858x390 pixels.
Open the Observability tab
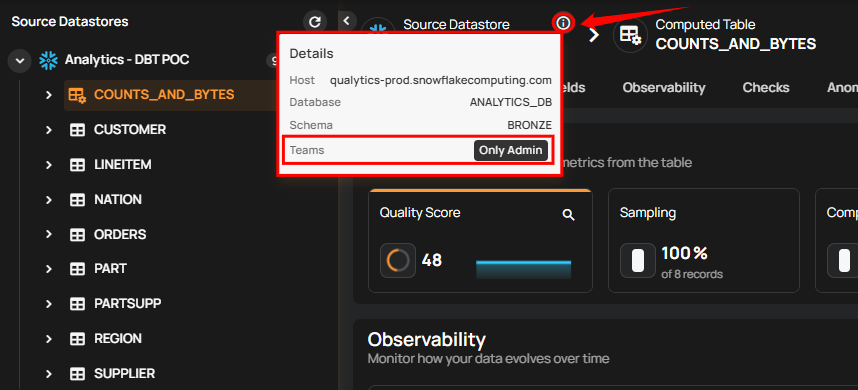click(x=664, y=88)
